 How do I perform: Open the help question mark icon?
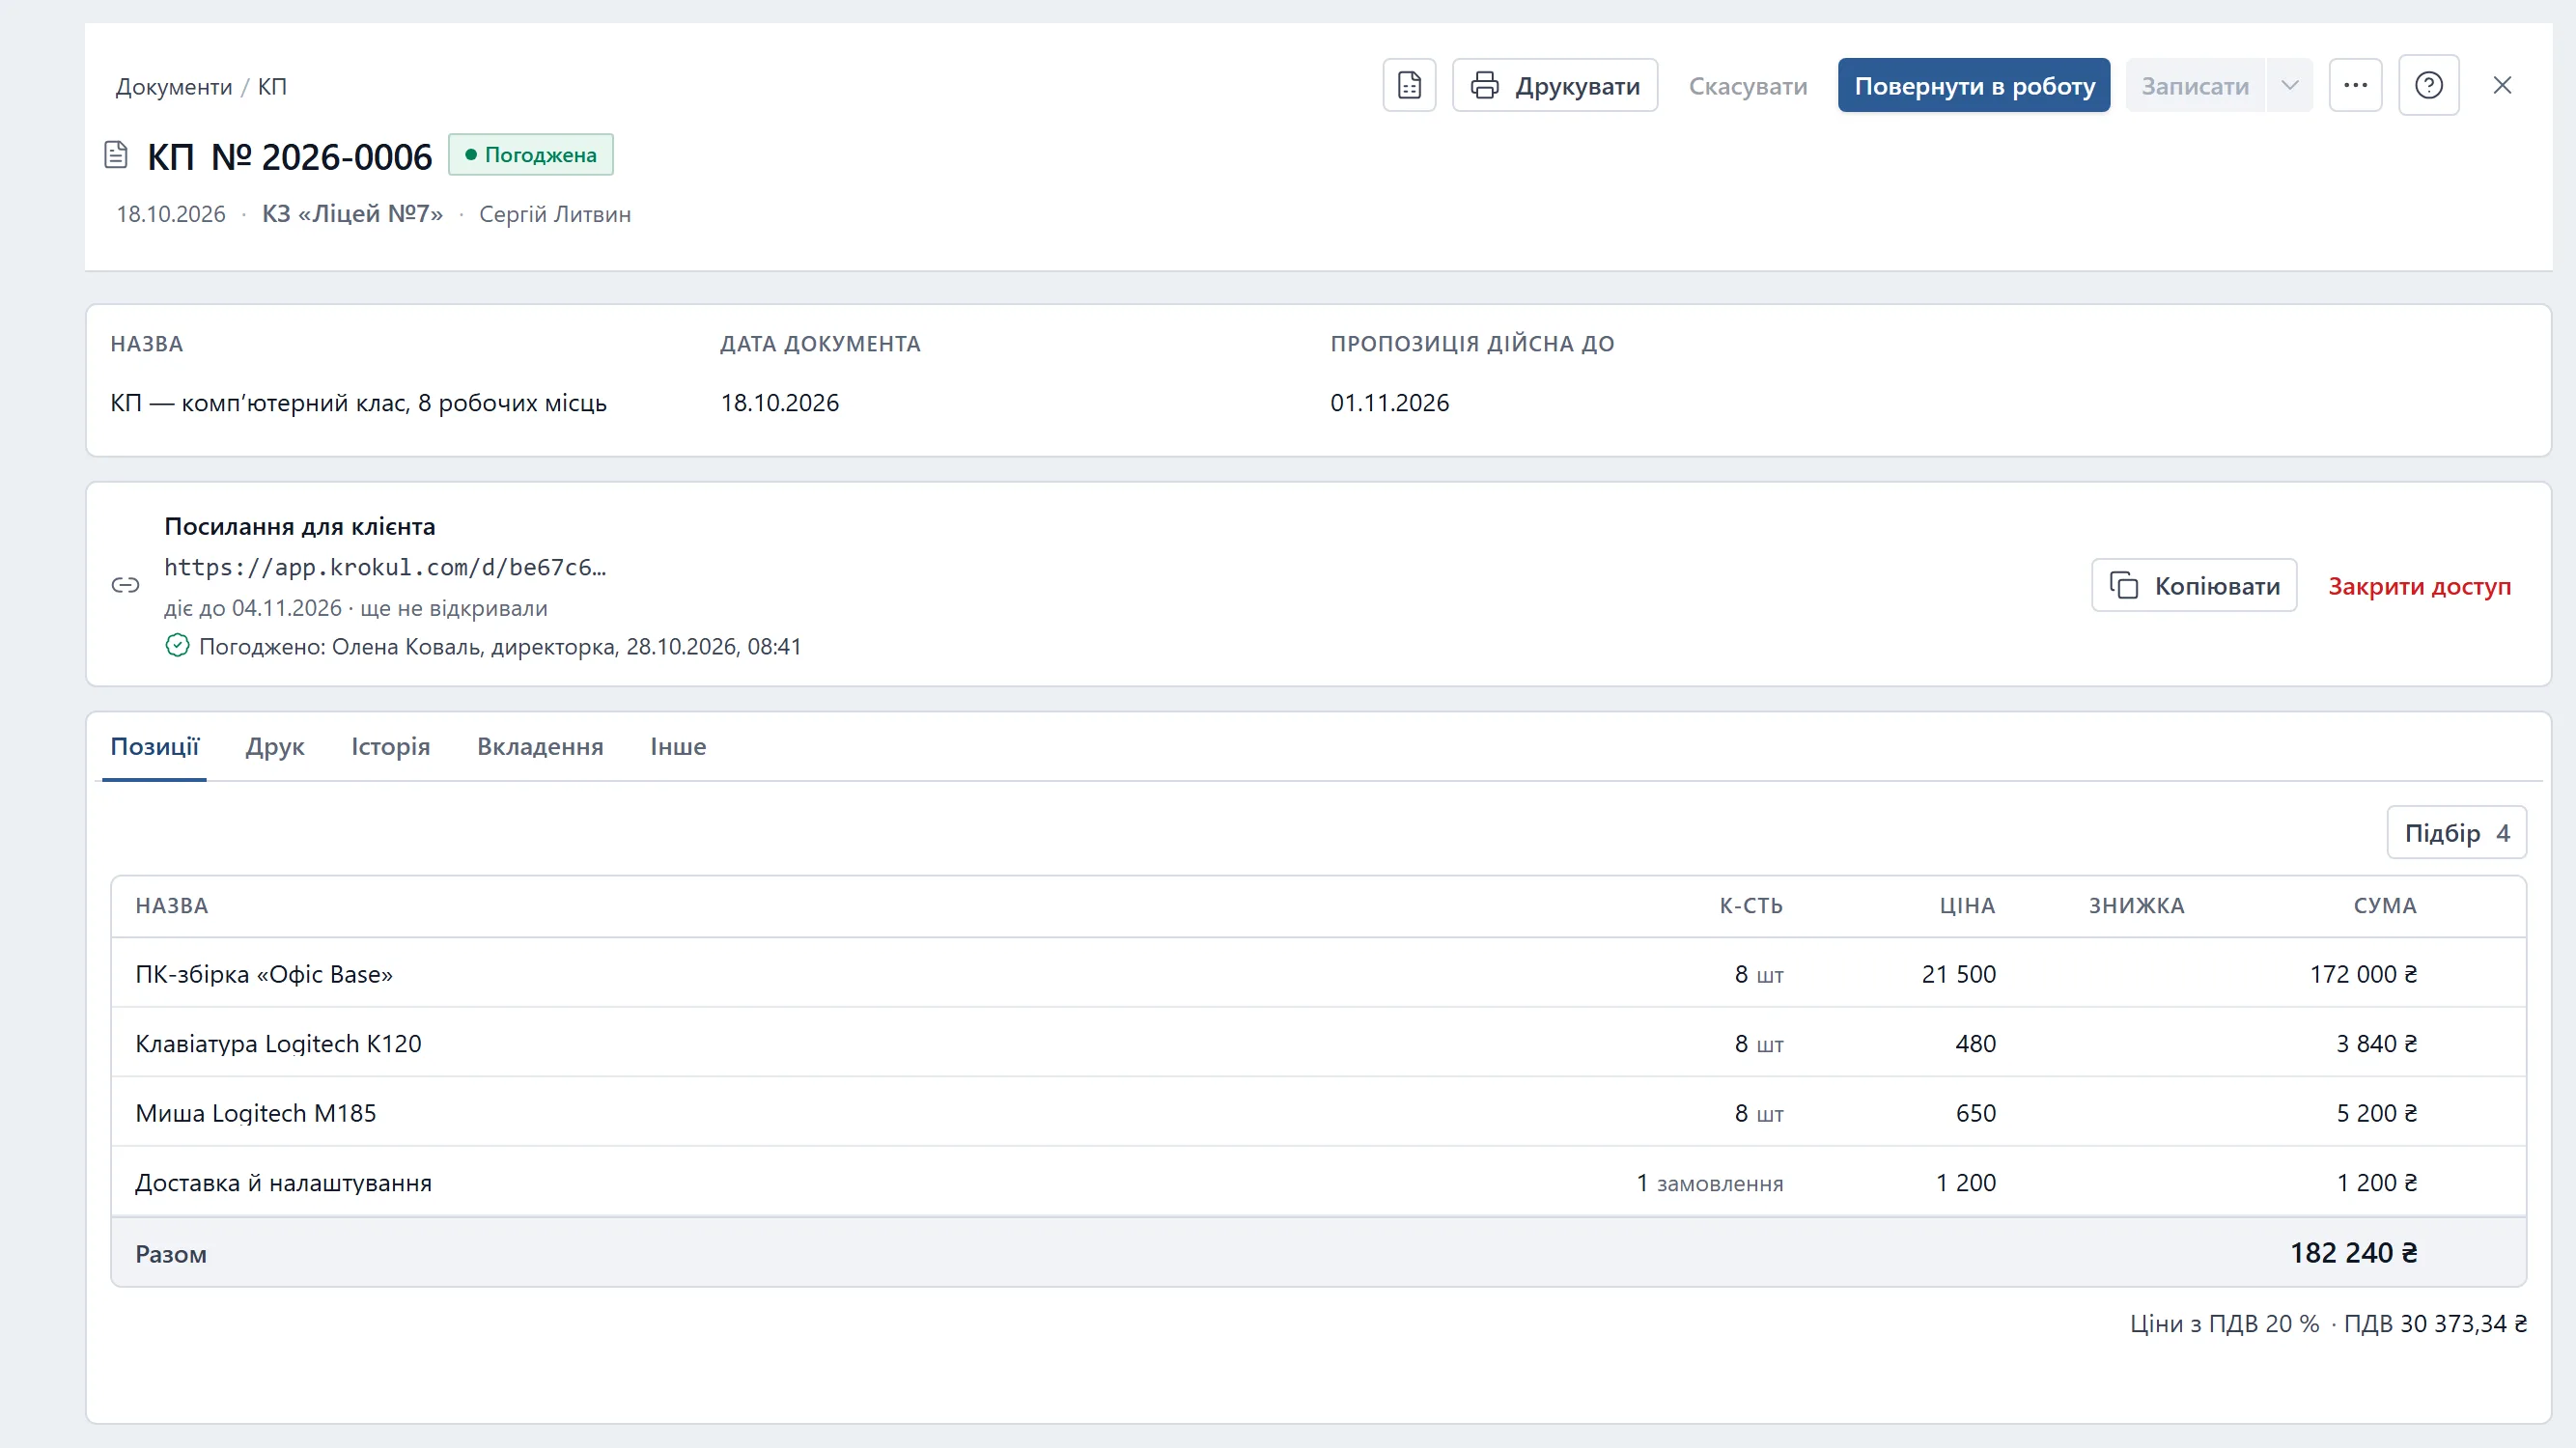2428,86
